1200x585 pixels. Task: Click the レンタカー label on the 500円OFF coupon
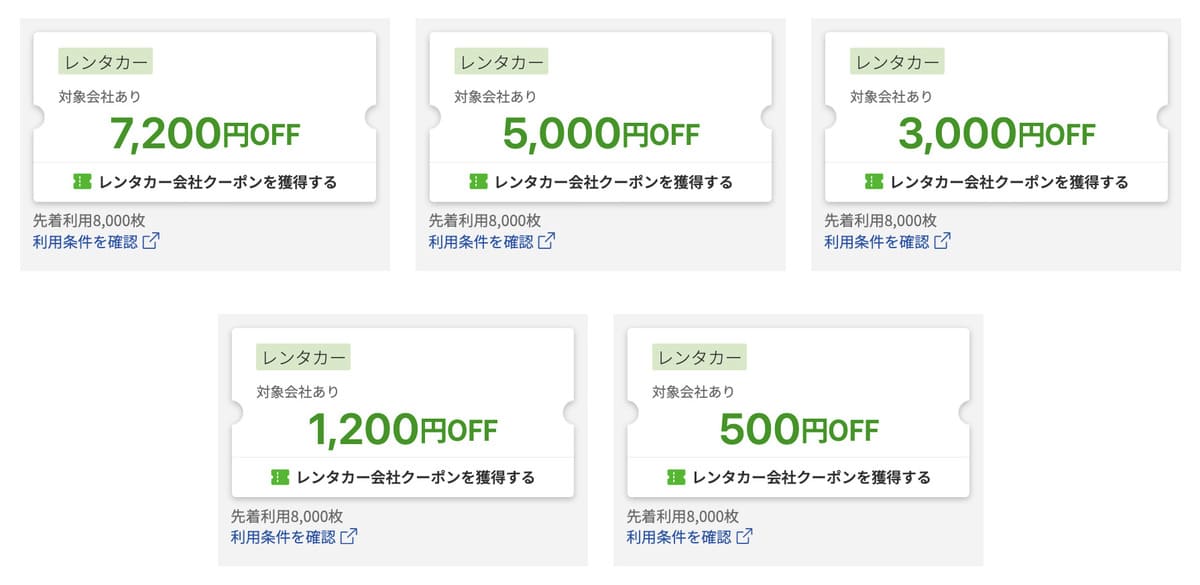click(699, 357)
